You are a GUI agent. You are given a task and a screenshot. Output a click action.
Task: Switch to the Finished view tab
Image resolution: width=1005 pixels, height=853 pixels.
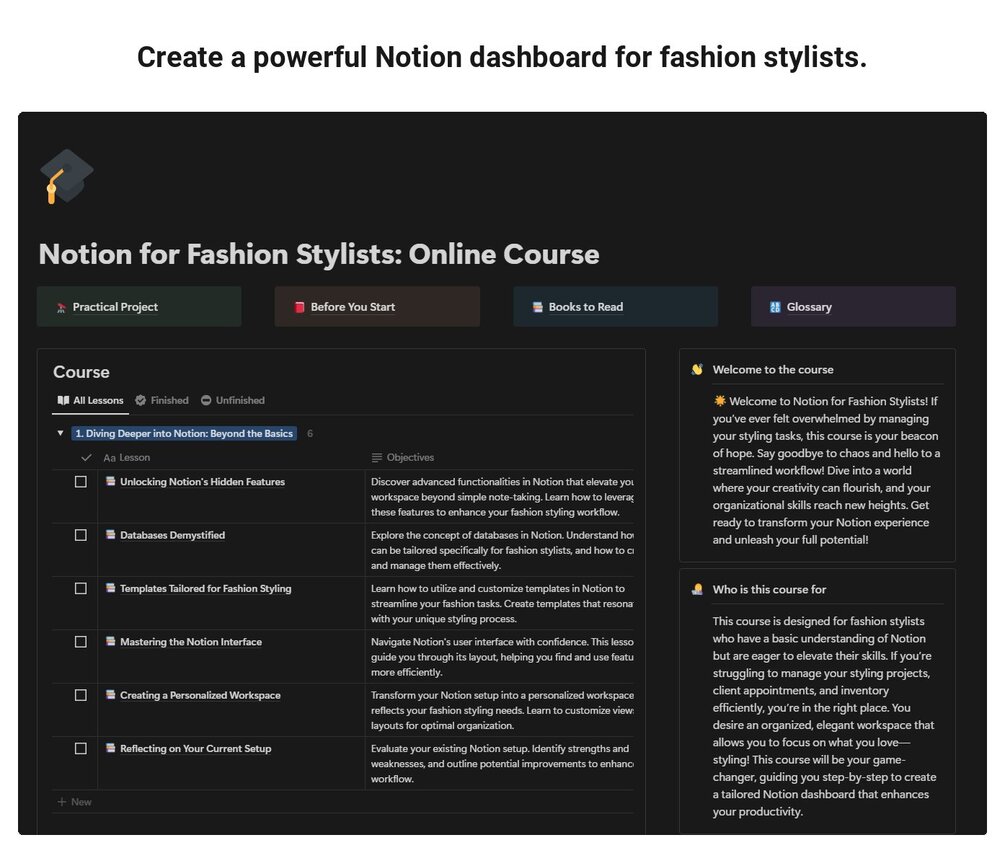pos(162,401)
